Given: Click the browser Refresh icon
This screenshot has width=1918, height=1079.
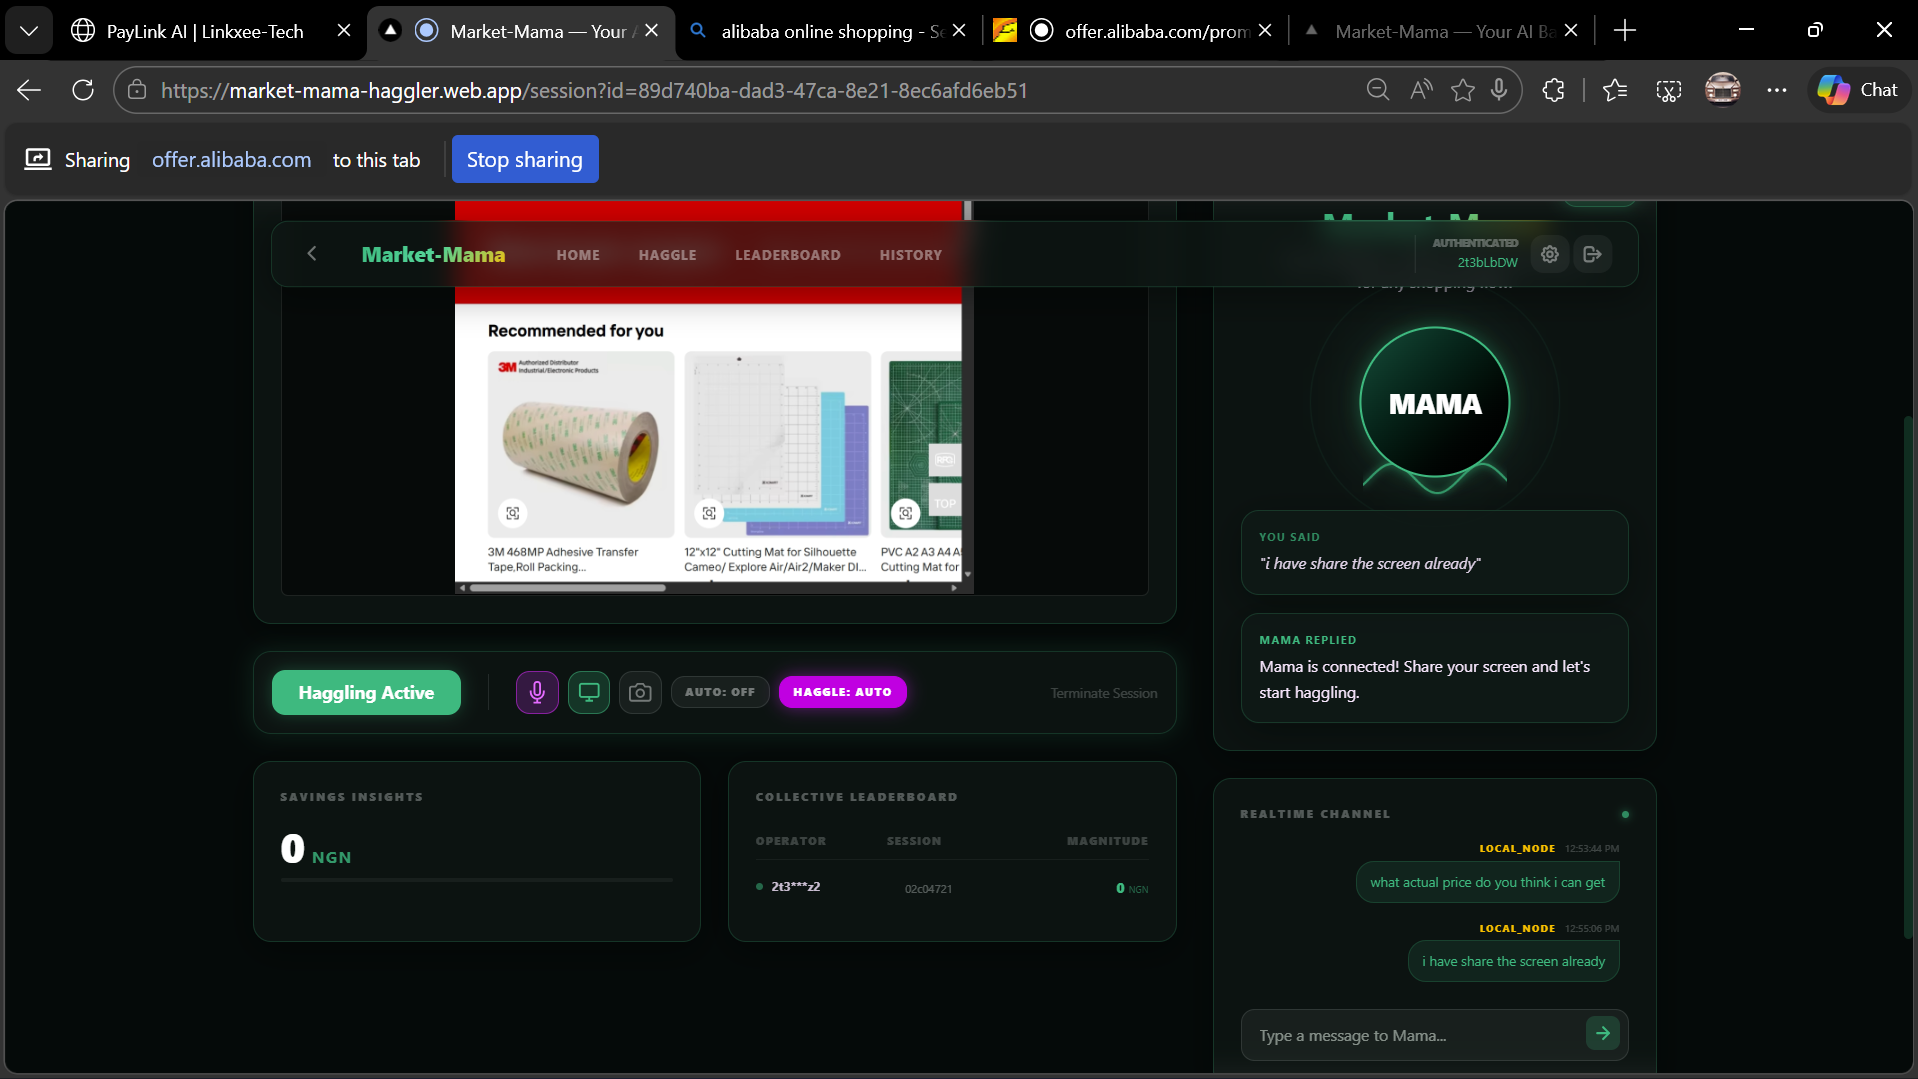Looking at the screenshot, I should point(83,90).
